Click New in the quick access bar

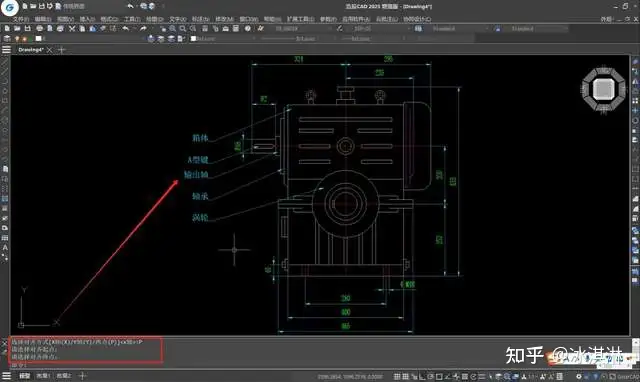[25, 6]
